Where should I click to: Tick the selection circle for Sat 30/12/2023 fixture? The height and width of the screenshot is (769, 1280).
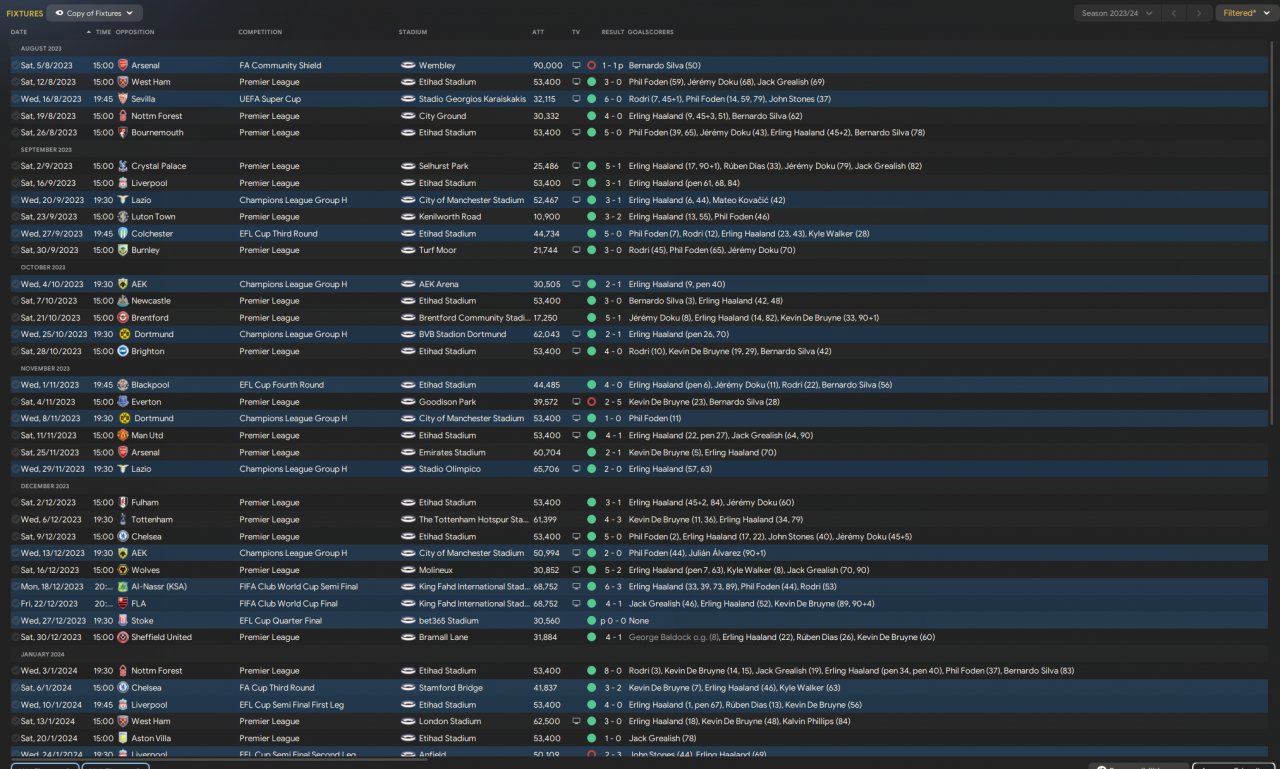[x=15, y=637]
